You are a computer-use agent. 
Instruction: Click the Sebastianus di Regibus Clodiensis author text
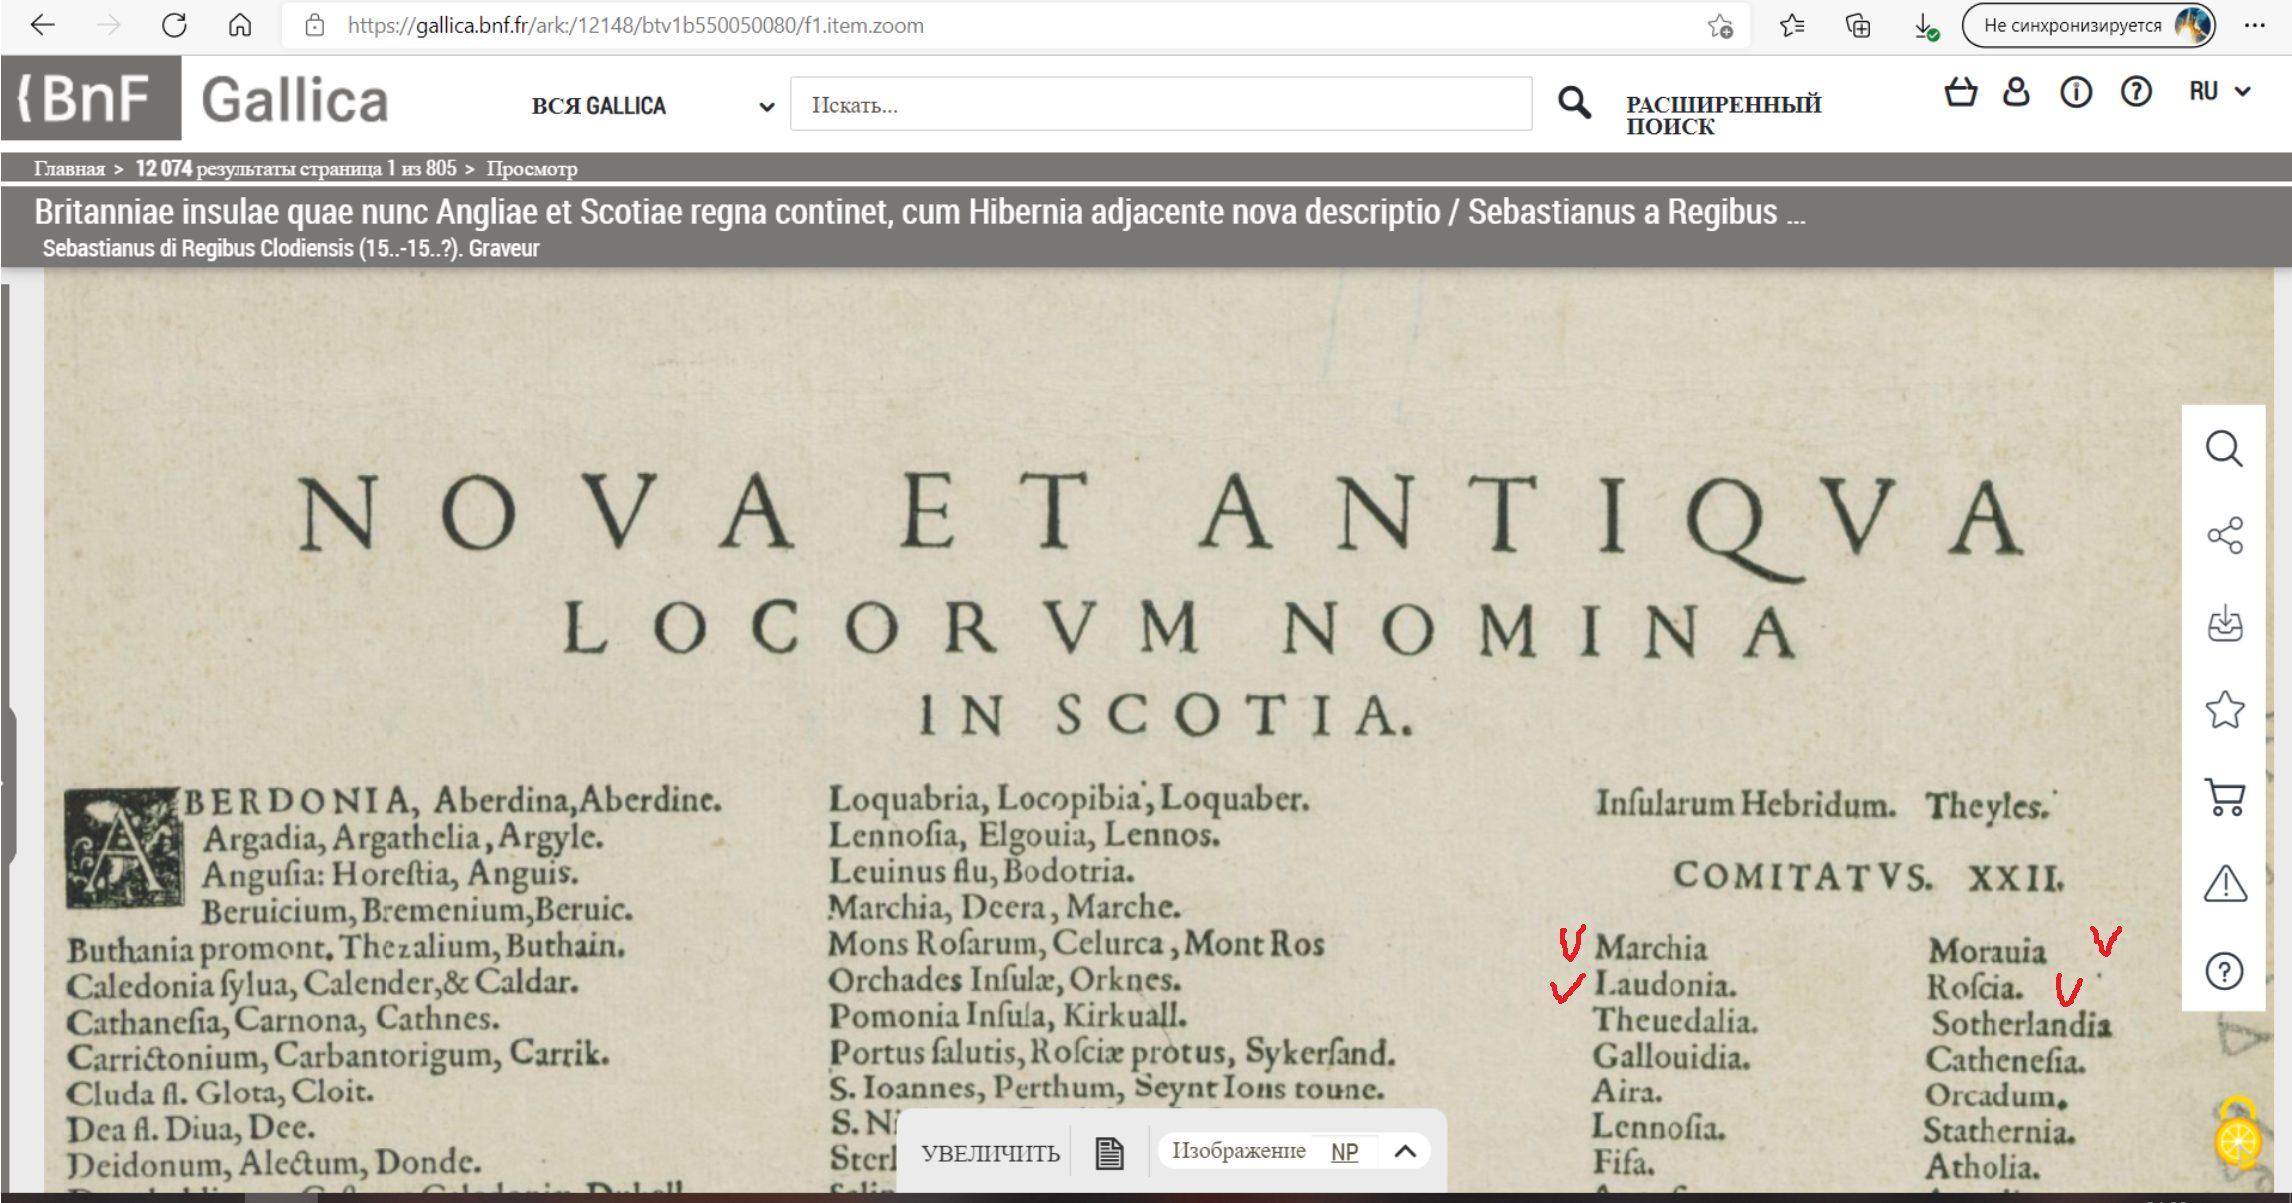(x=291, y=248)
